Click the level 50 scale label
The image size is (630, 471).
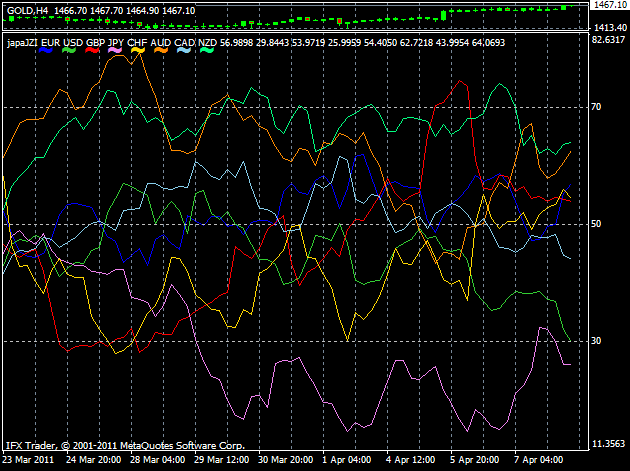pos(596,224)
